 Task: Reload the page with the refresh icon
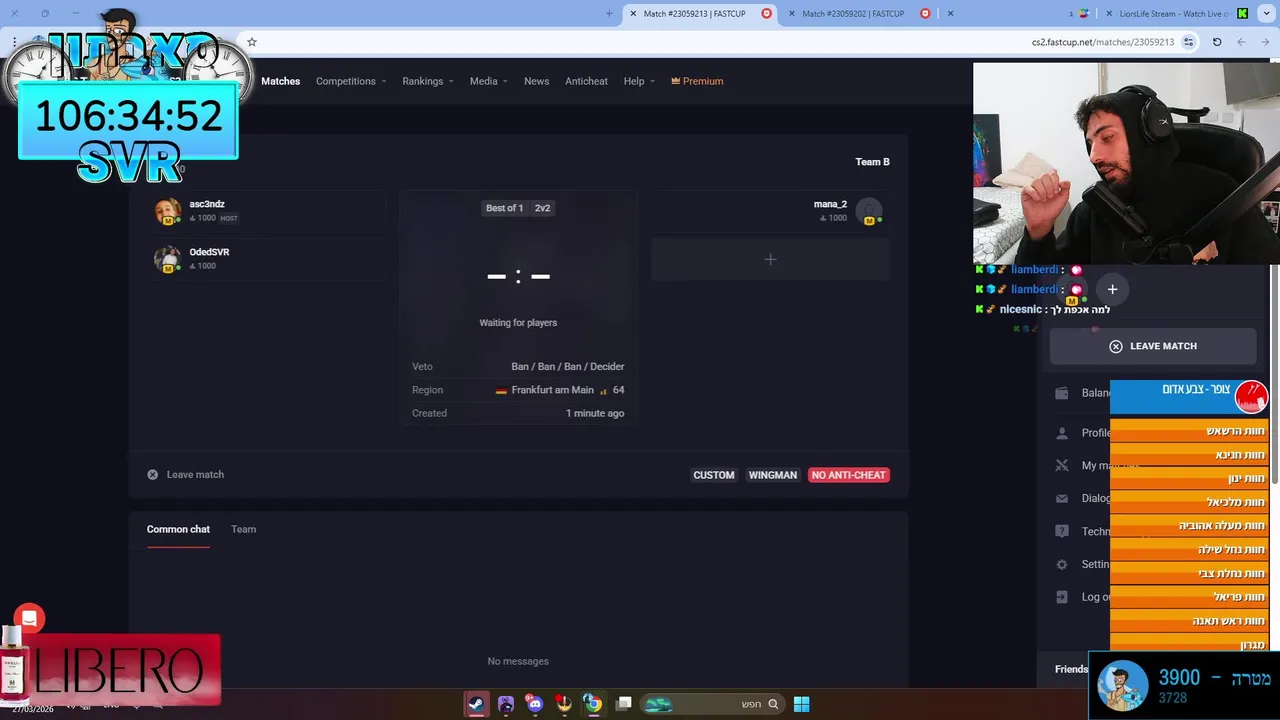pos(1217,42)
